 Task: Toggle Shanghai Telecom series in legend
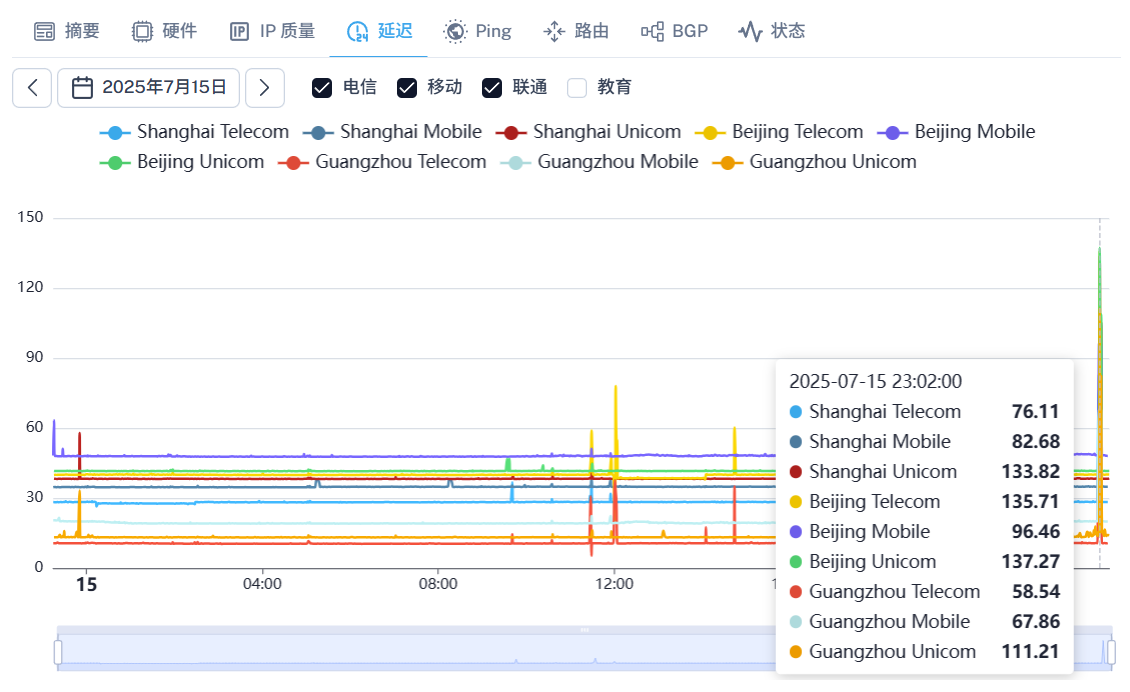[x=194, y=132]
